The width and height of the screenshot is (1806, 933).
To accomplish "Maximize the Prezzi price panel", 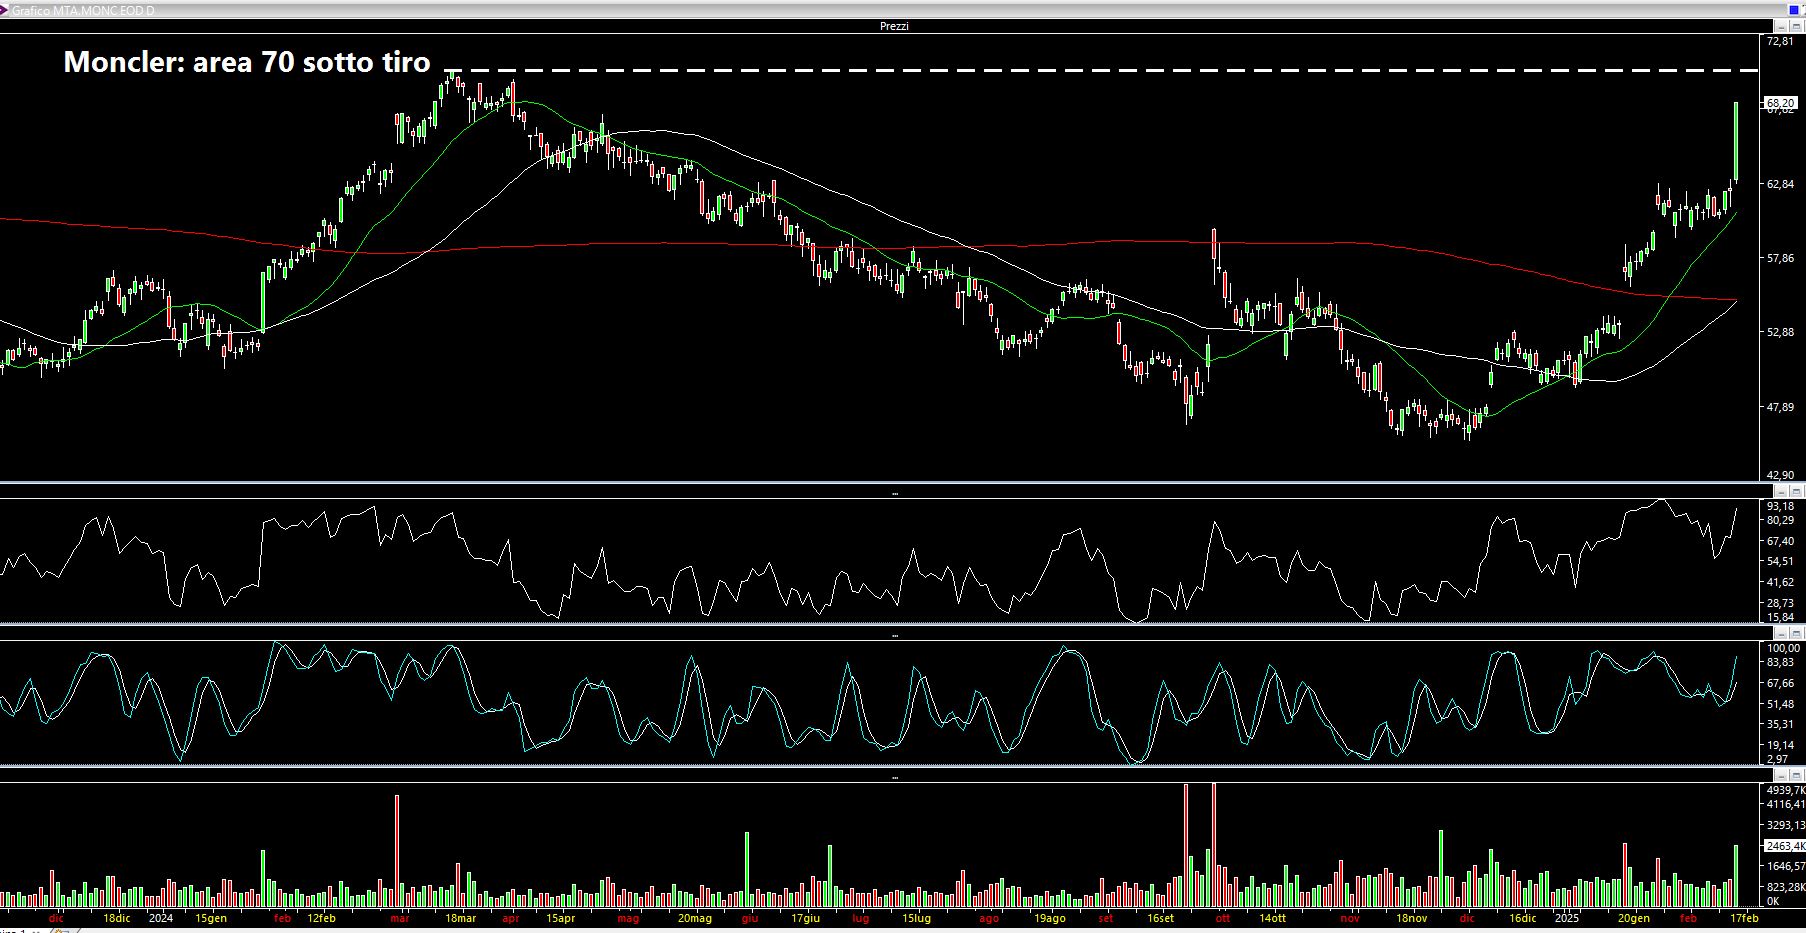I will [x=1796, y=26].
